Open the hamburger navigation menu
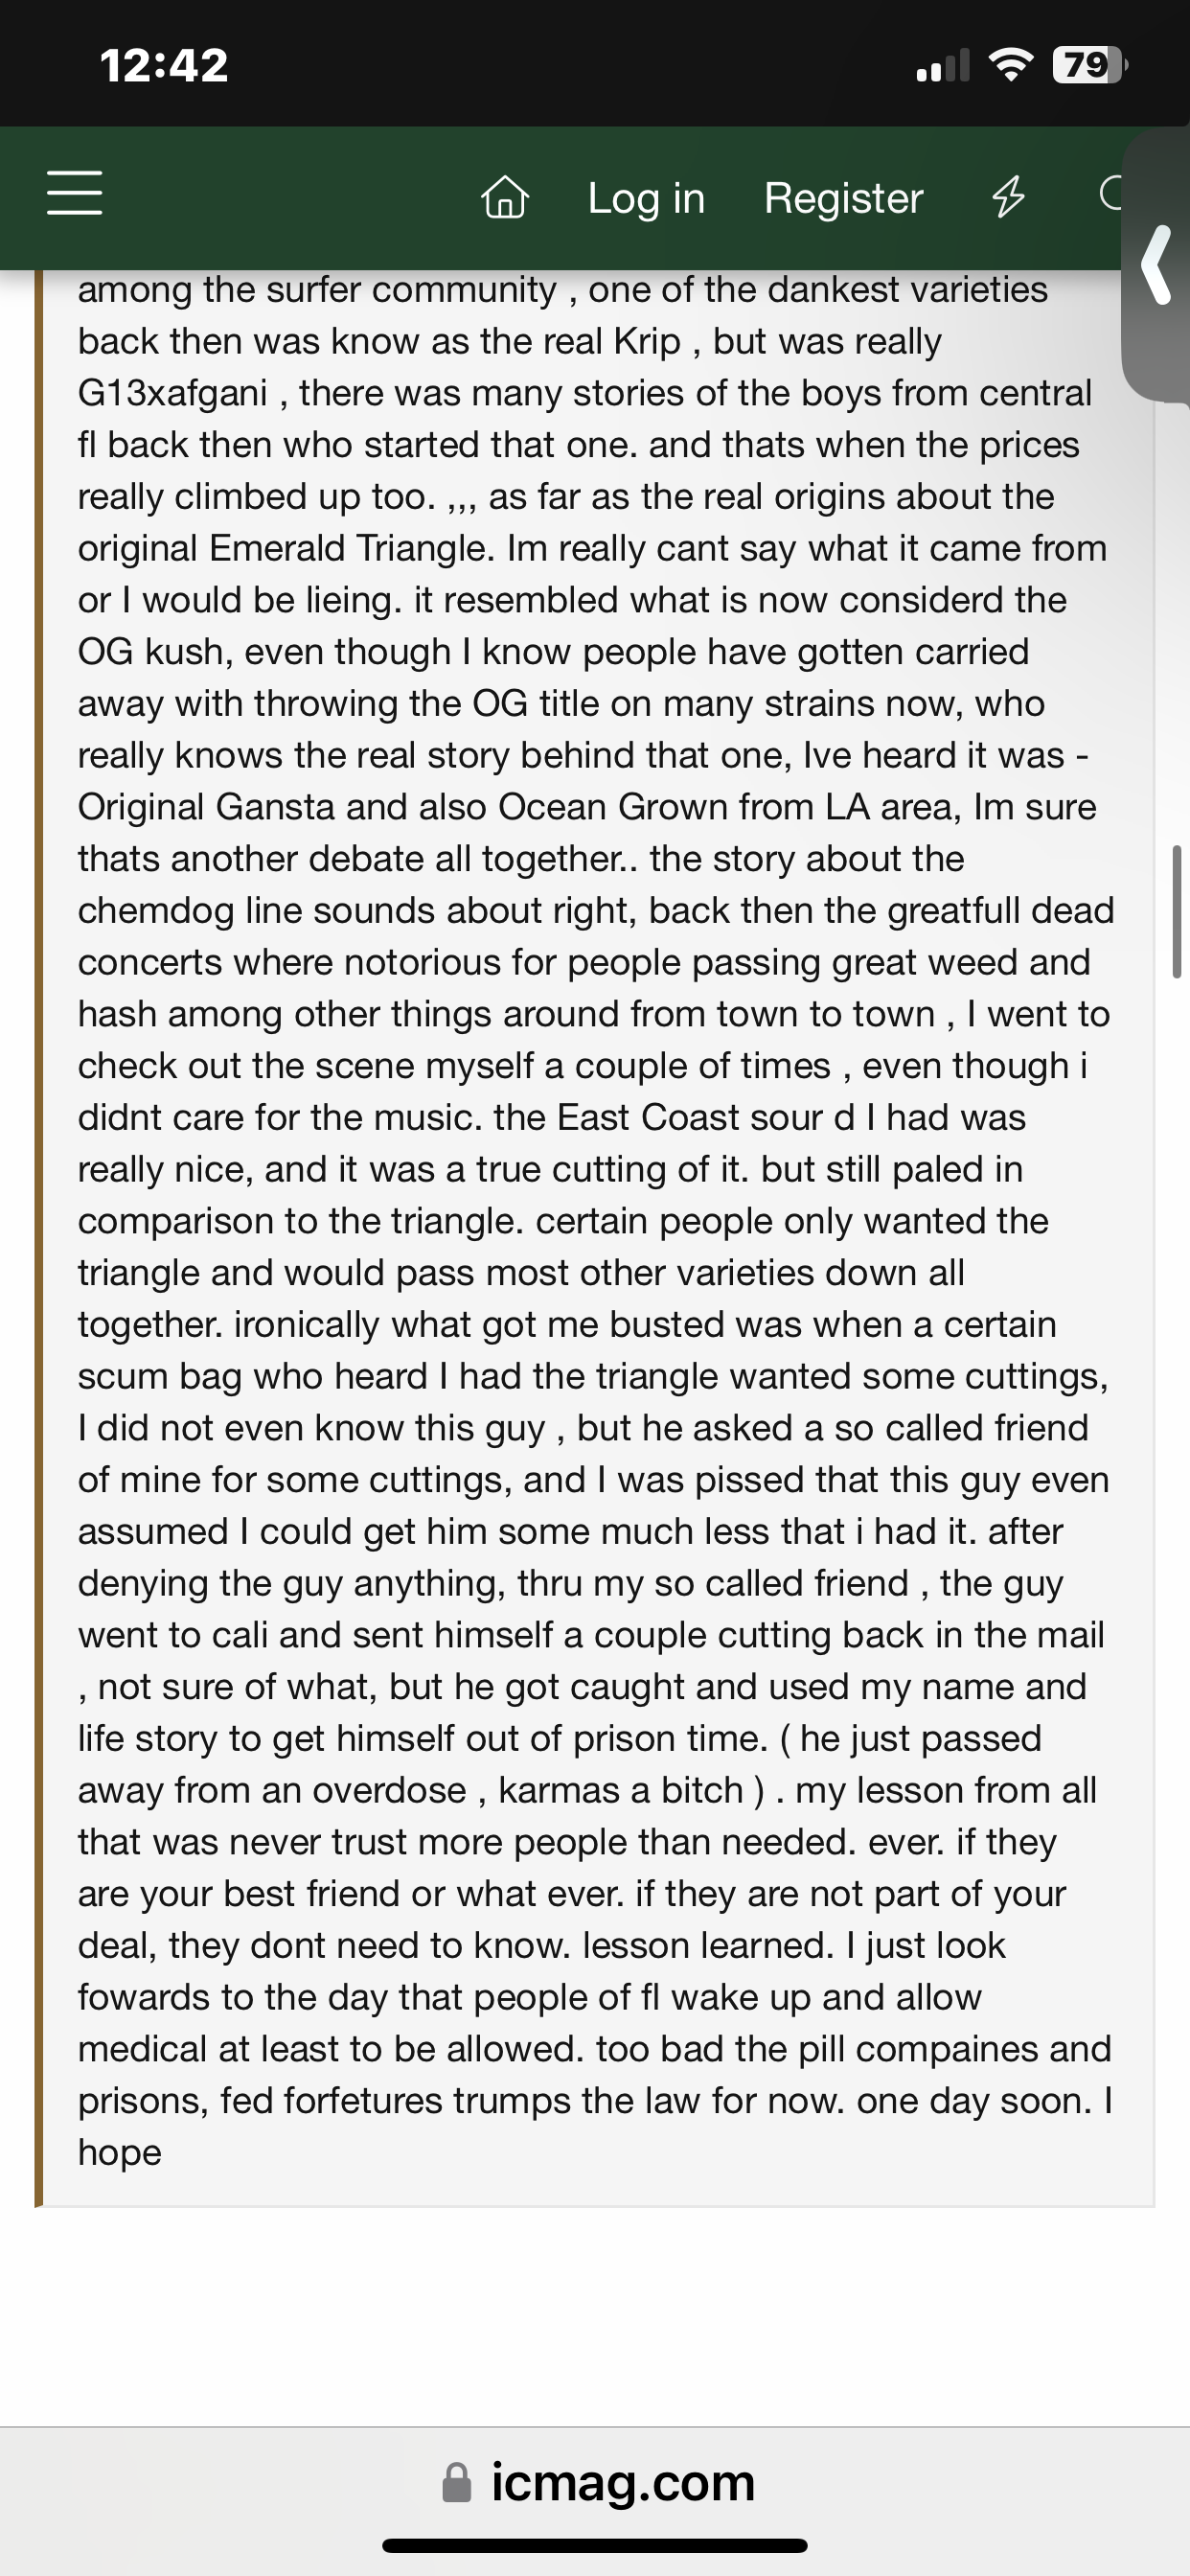Image resolution: width=1190 pixels, height=2576 pixels. point(75,193)
